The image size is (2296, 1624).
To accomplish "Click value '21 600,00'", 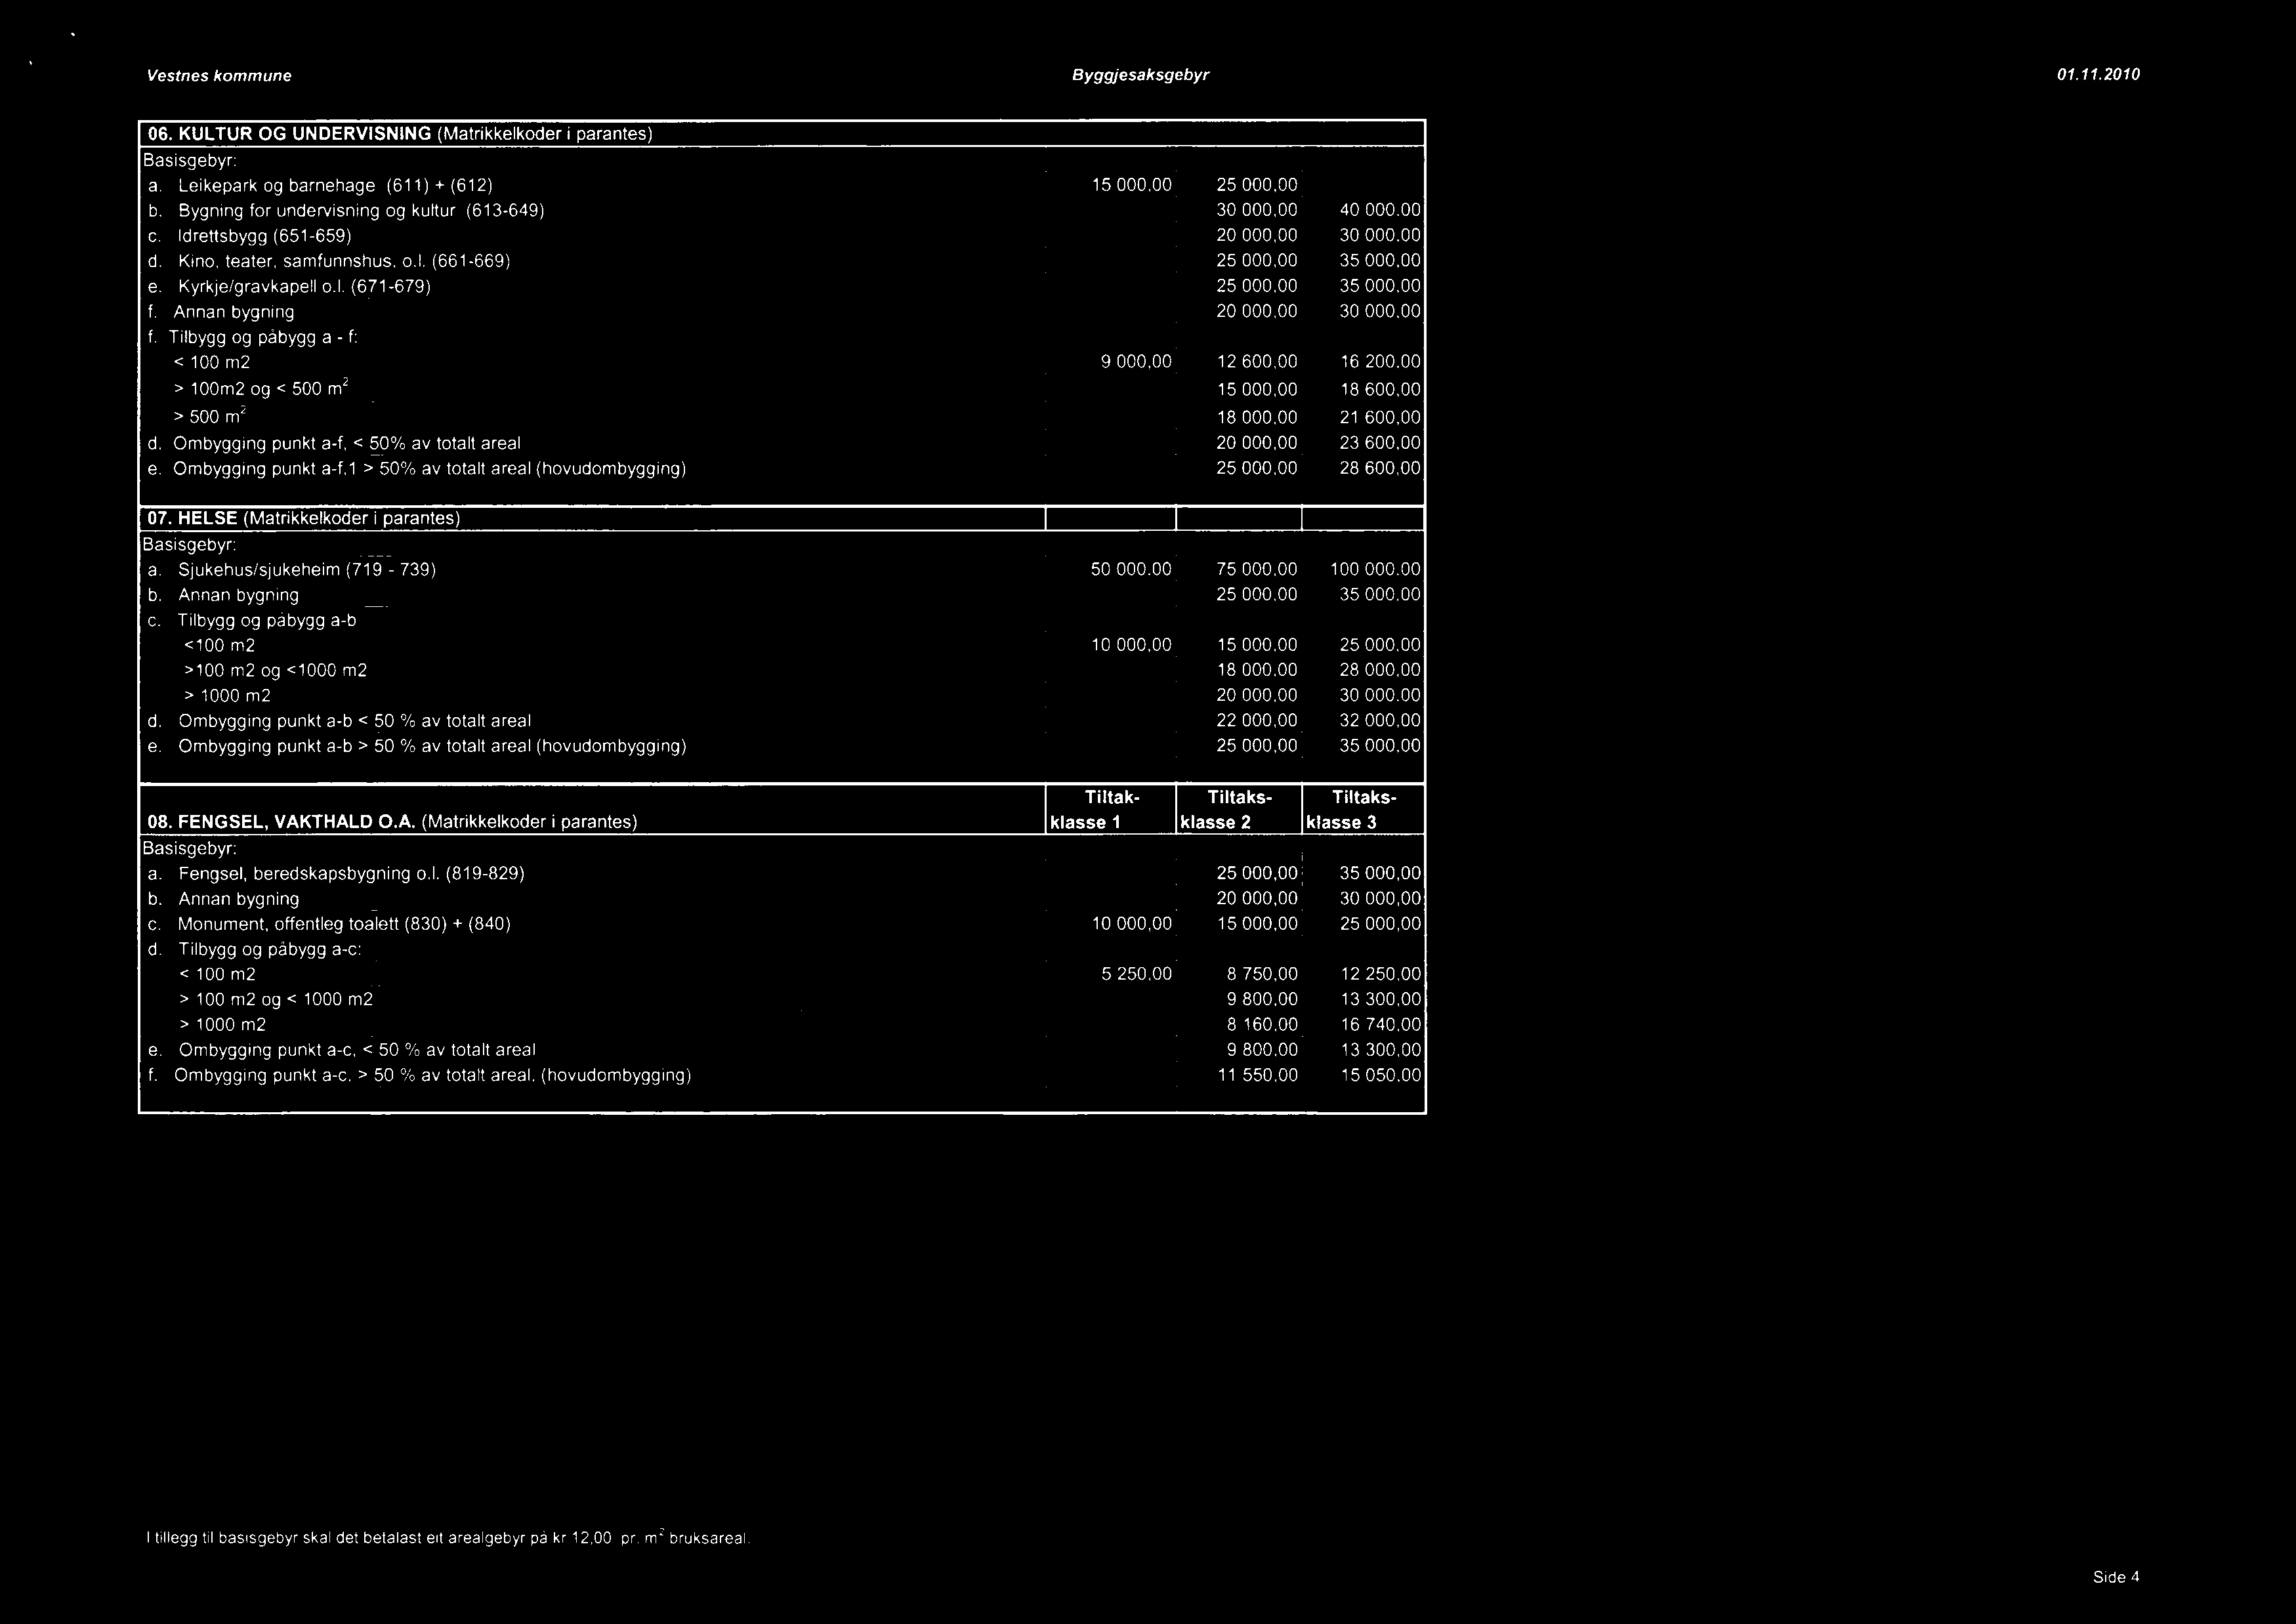I will 1380,418.
